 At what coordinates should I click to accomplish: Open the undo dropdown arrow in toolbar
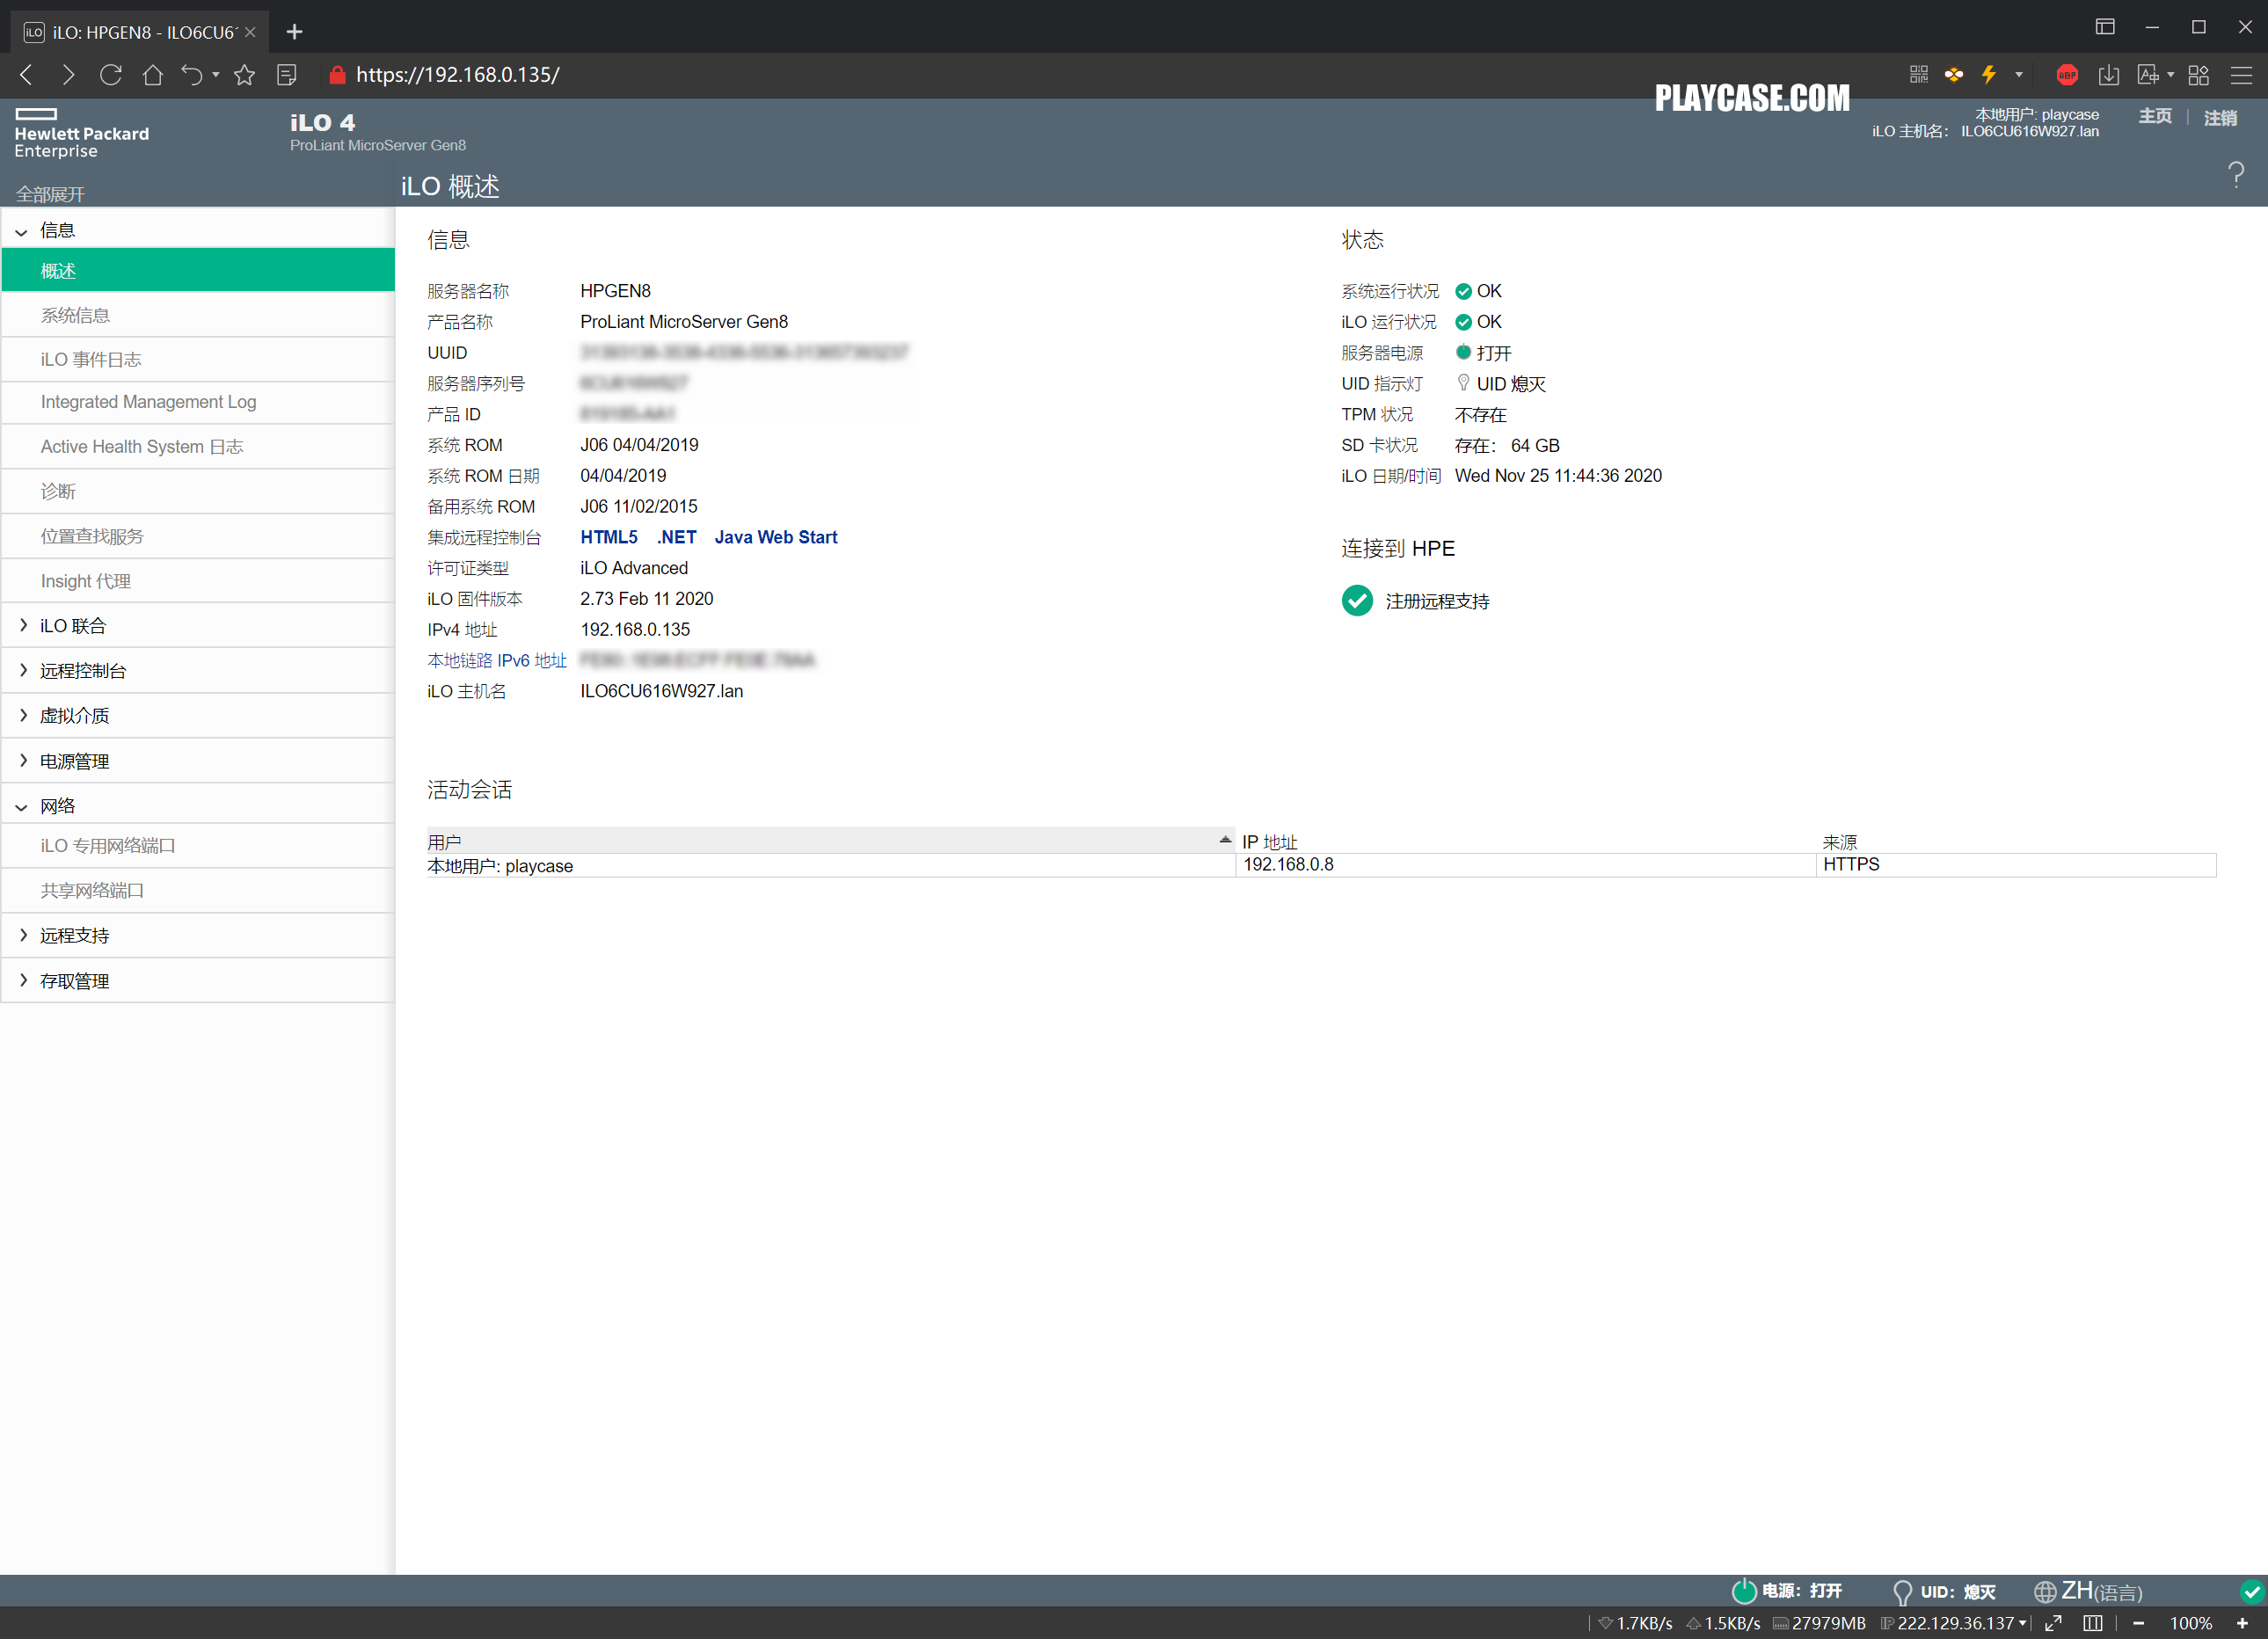(x=216, y=75)
